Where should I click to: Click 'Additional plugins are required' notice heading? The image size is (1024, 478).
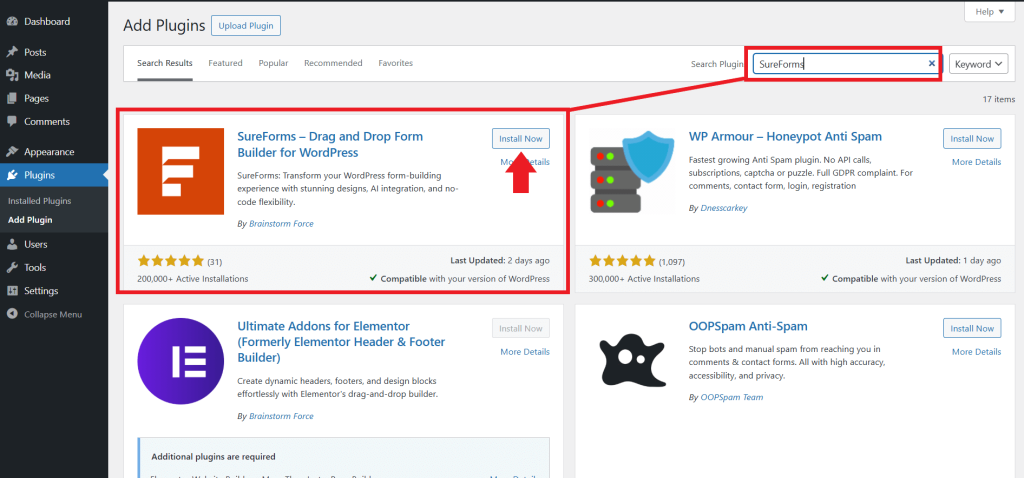[214, 456]
